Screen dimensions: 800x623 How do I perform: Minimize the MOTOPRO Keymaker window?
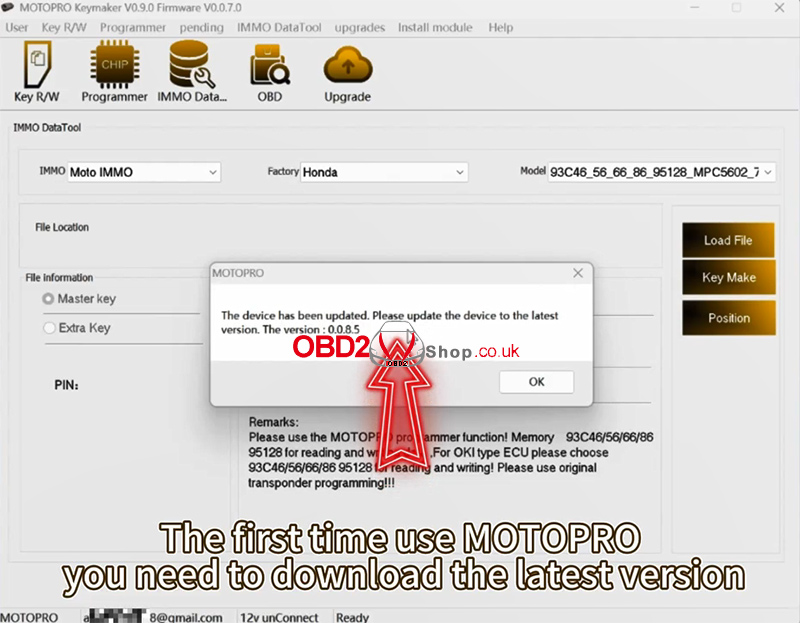[x=694, y=8]
